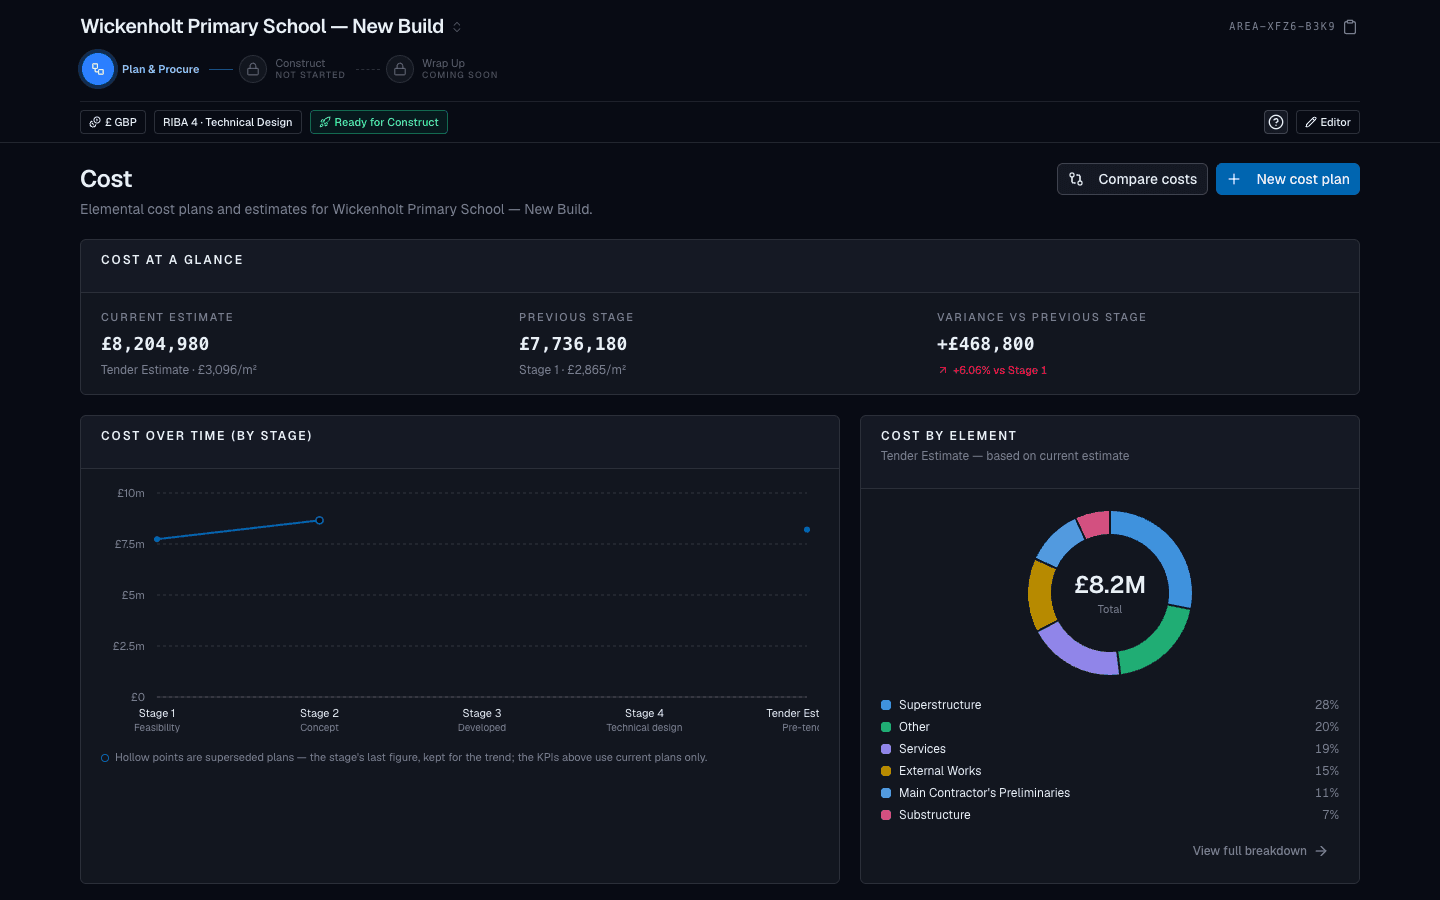Viewport: 1440px width, 900px height.
Task: Click the previous stage value "£7,736,180"
Action: tap(573, 344)
